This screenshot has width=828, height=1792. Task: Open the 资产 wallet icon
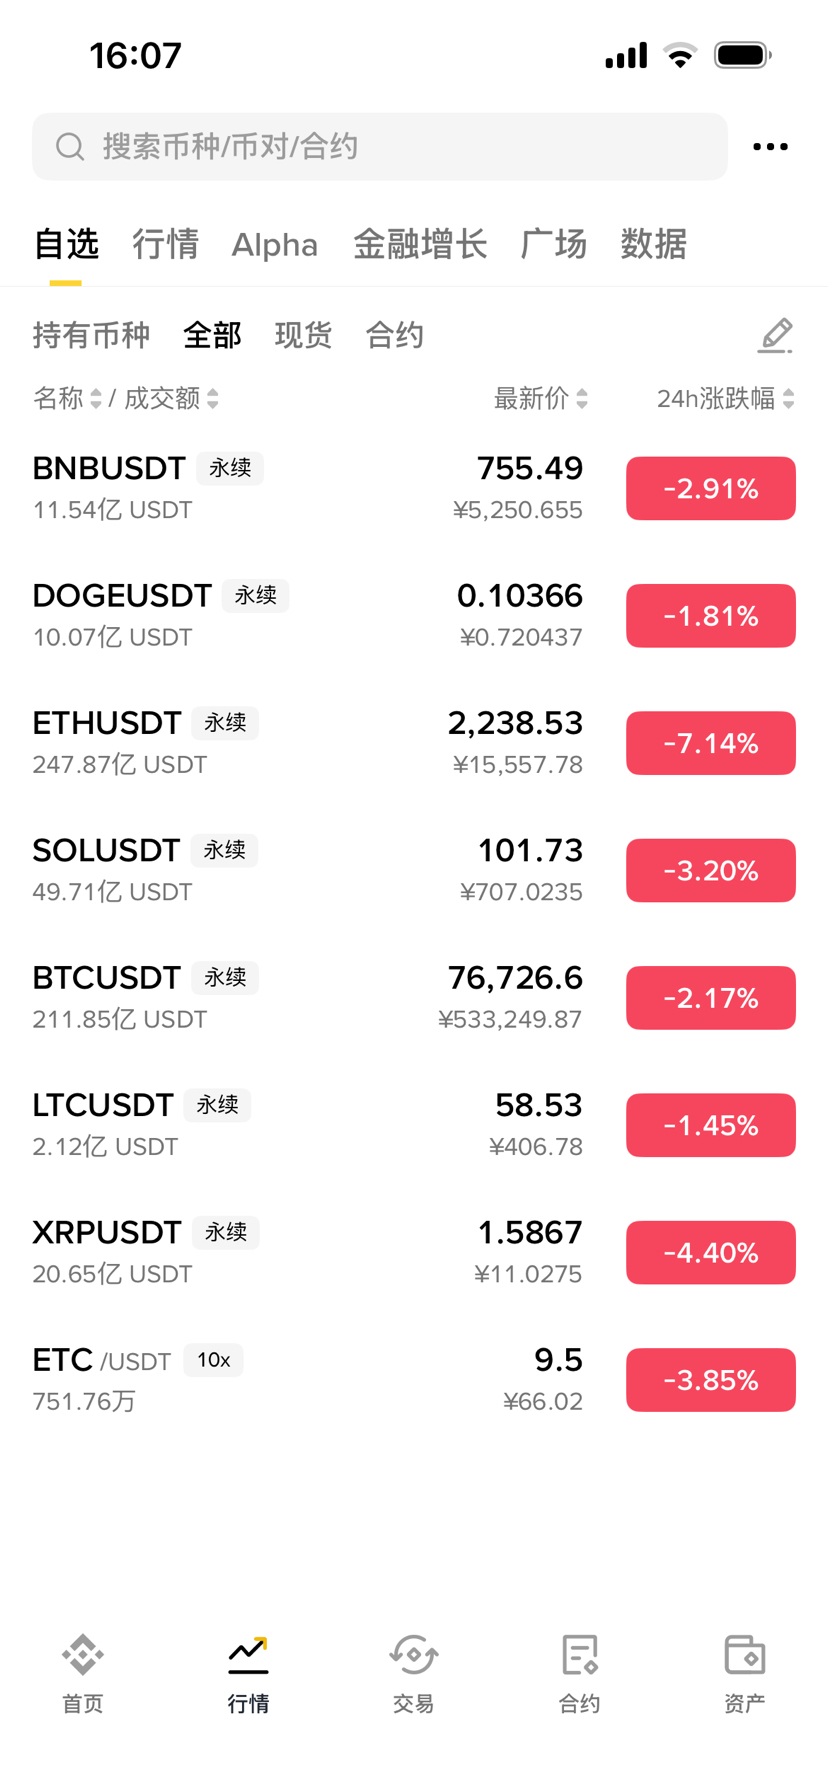coord(744,1655)
